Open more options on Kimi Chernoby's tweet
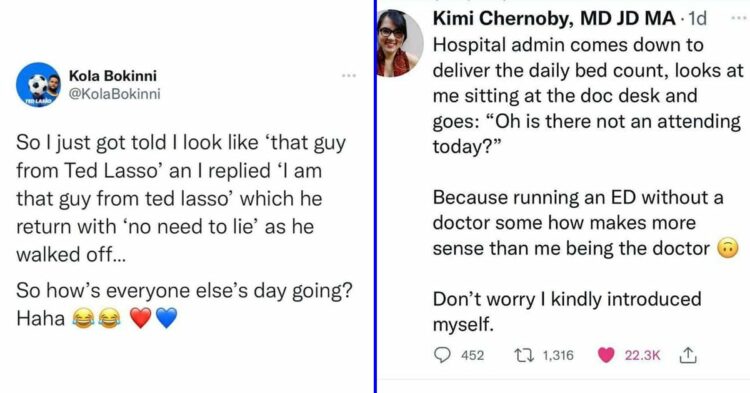The image size is (750, 393). [x=739, y=18]
